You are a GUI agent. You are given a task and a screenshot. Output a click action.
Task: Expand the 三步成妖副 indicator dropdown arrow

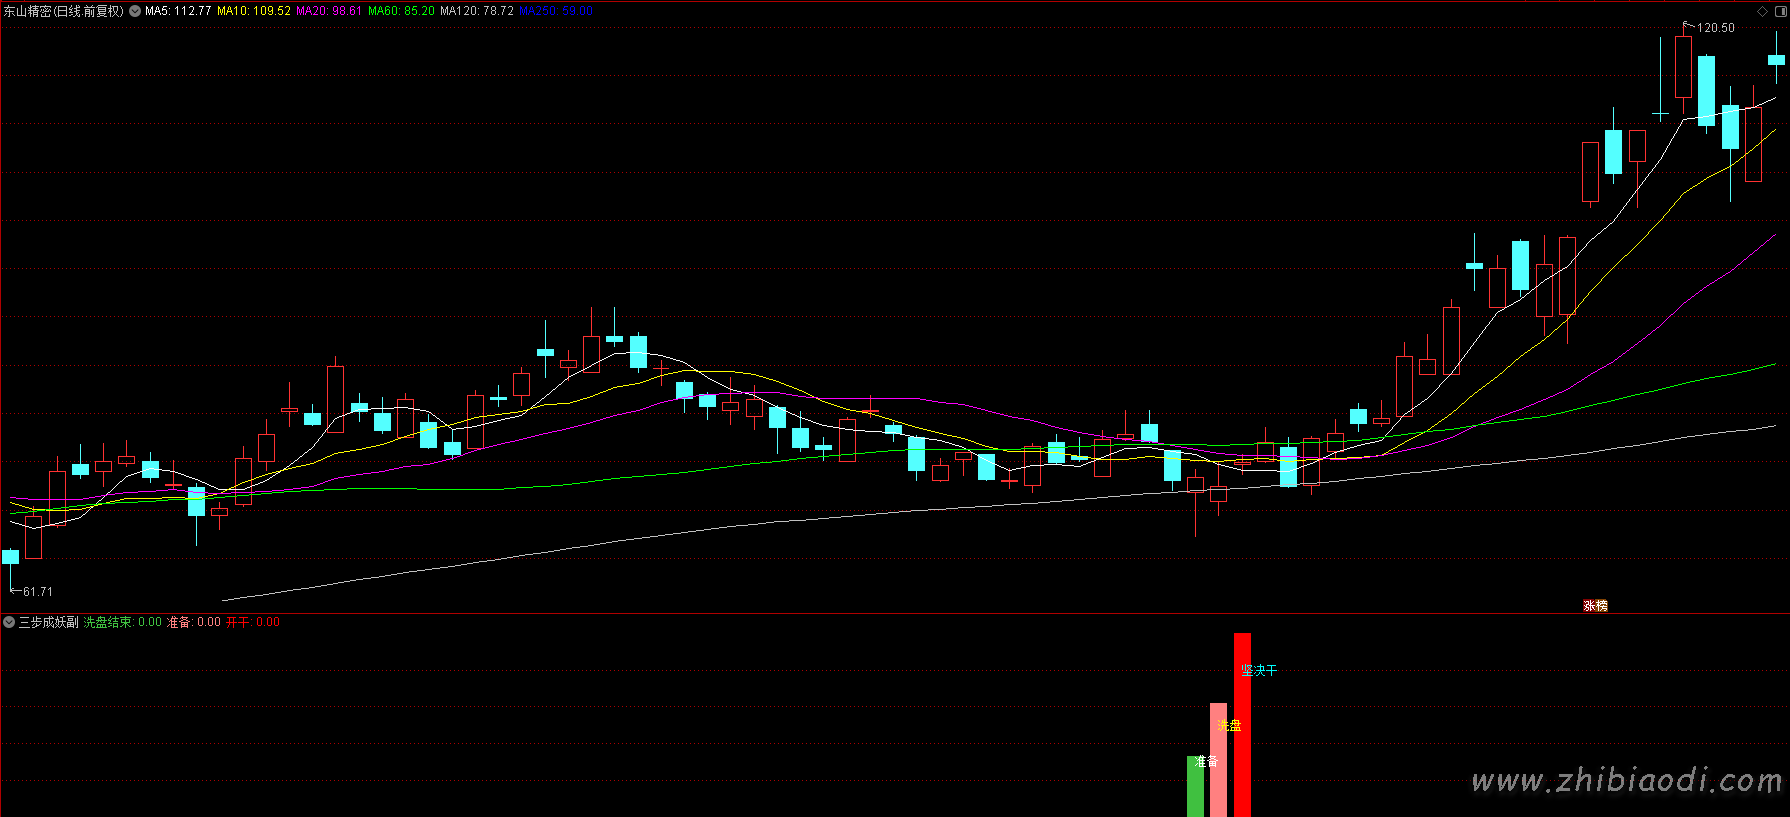tap(9, 622)
